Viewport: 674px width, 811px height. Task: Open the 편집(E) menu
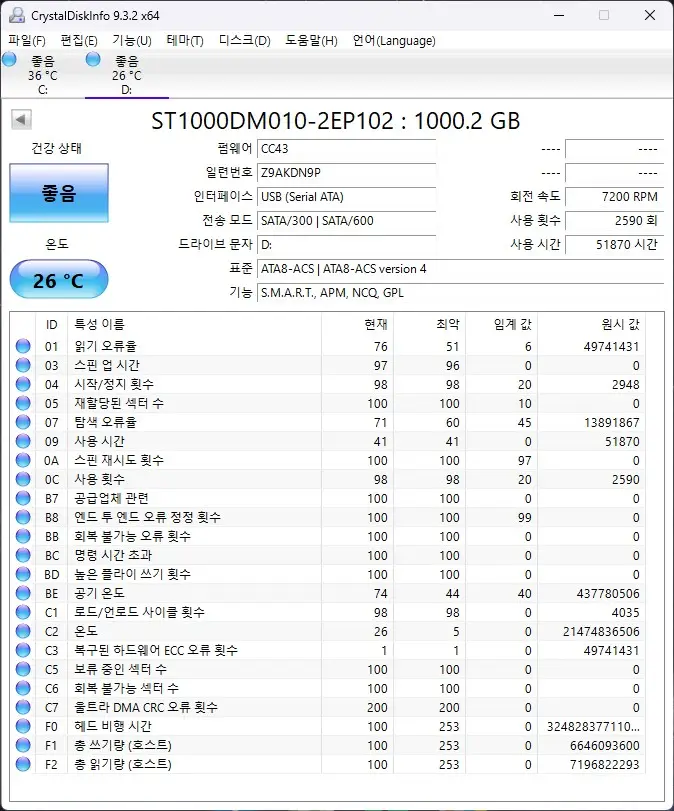pos(79,40)
